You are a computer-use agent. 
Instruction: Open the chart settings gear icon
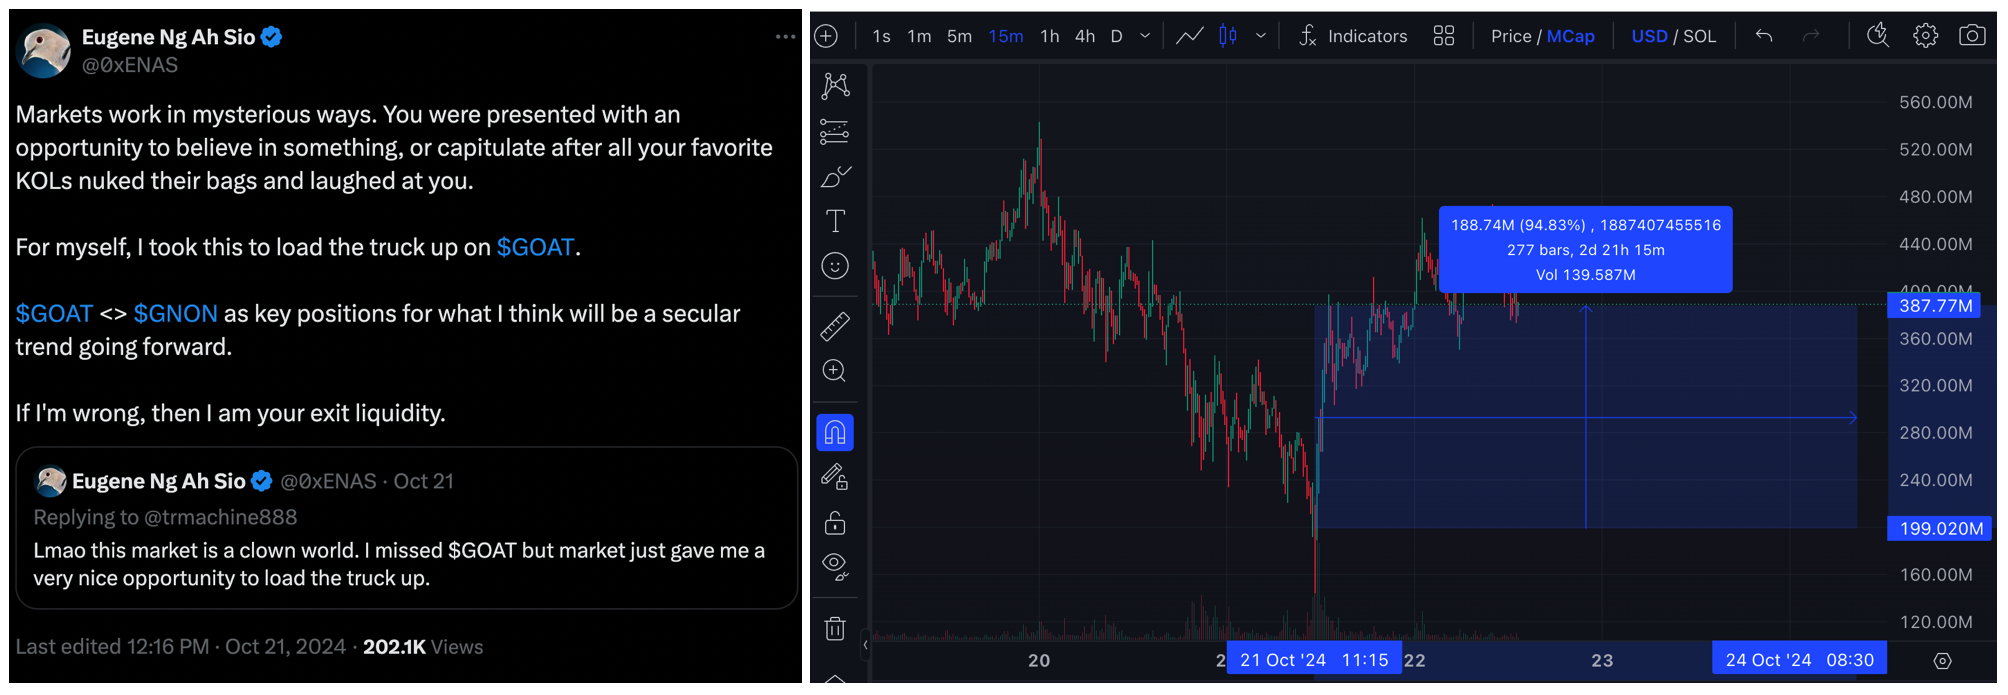1925,36
